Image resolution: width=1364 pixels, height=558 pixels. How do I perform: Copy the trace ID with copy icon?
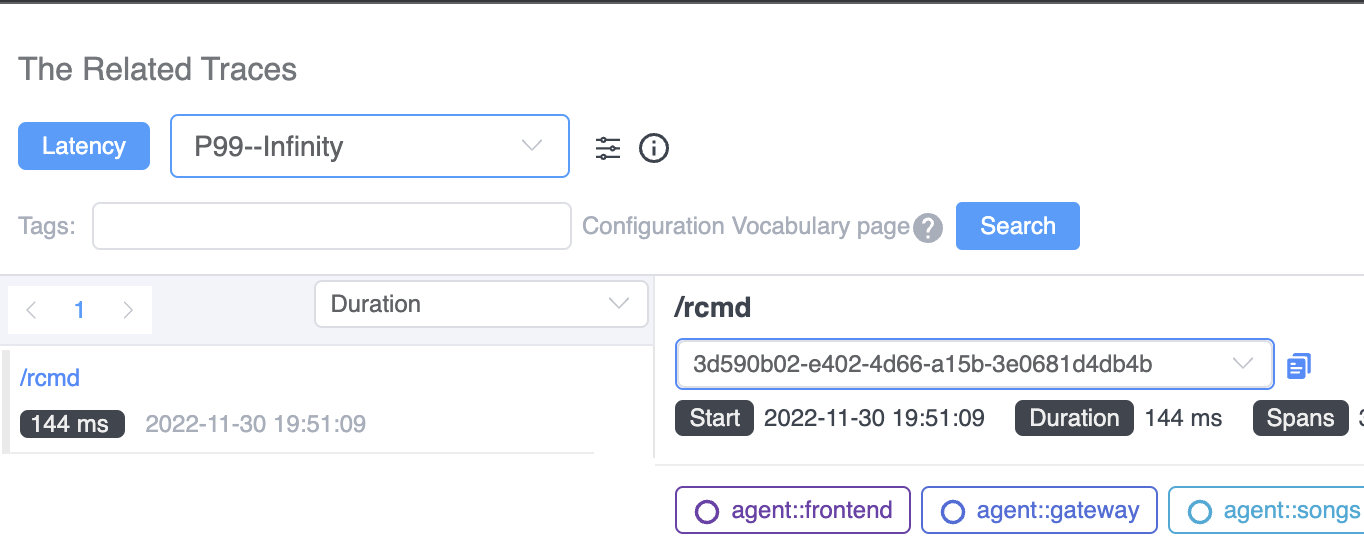1299,366
